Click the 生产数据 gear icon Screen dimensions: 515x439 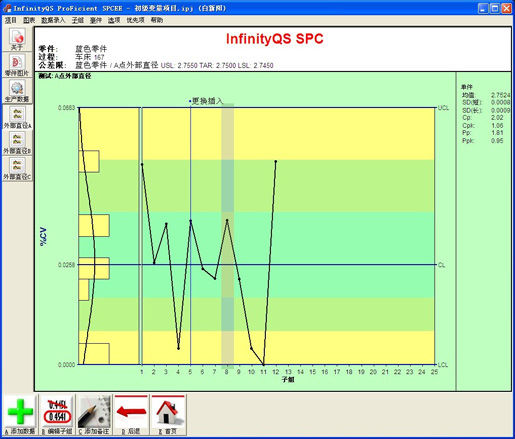[x=17, y=91]
